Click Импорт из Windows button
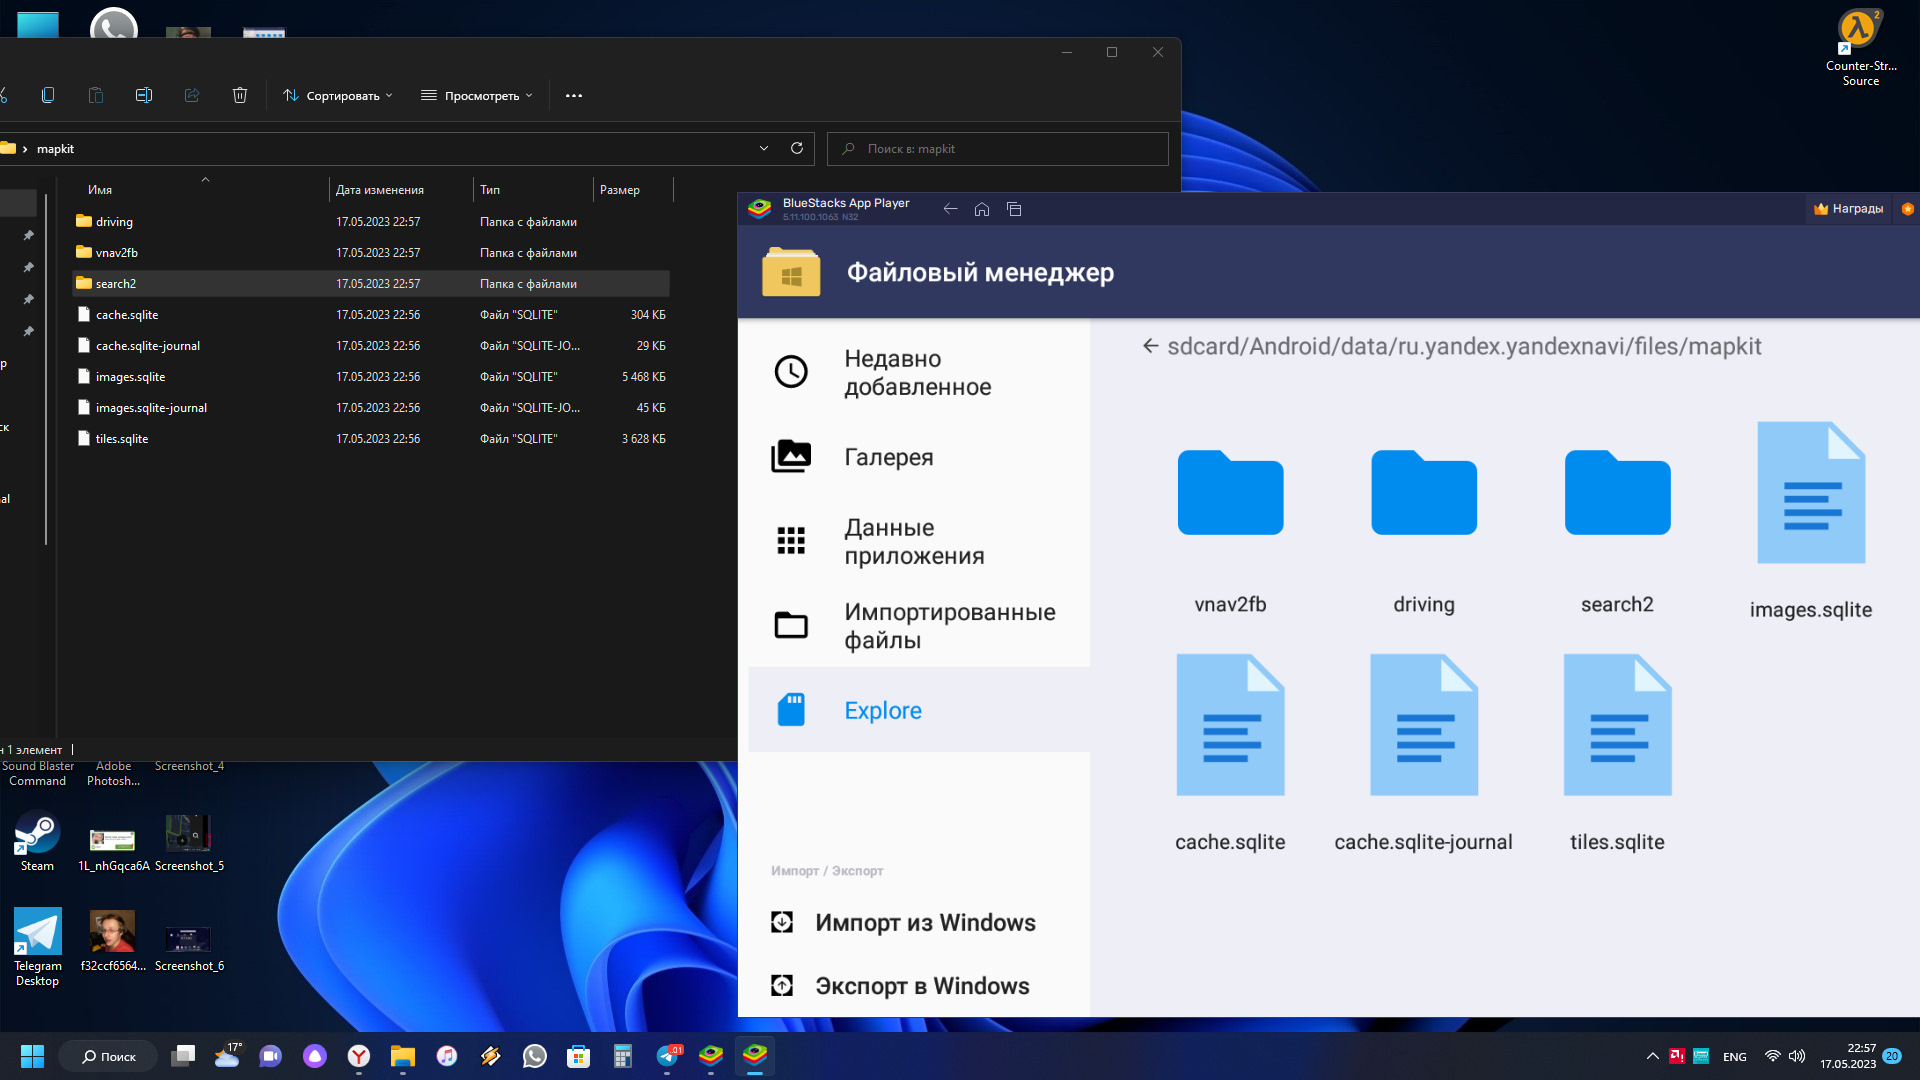1920x1080 pixels. click(x=924, y=922)
